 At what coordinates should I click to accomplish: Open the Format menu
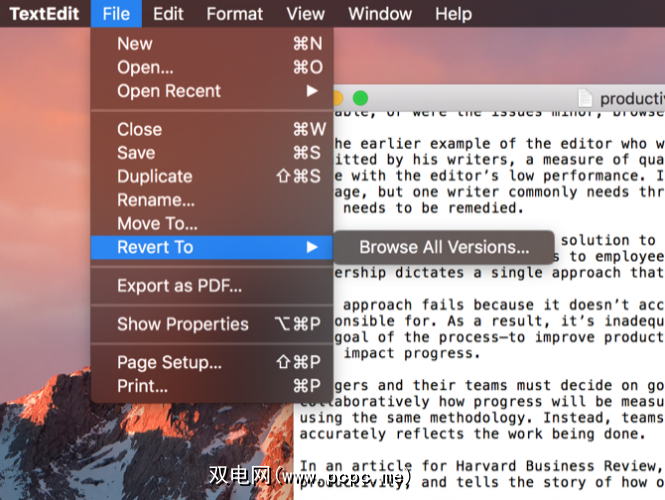tap(235, 14)
